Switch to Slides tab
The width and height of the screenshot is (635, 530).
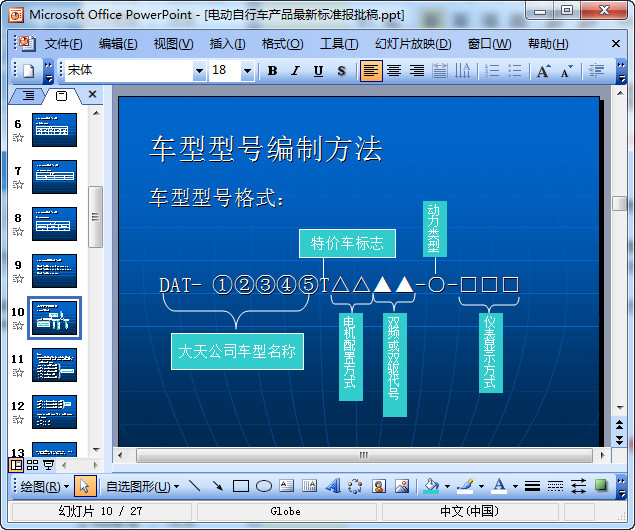point(62,96)
